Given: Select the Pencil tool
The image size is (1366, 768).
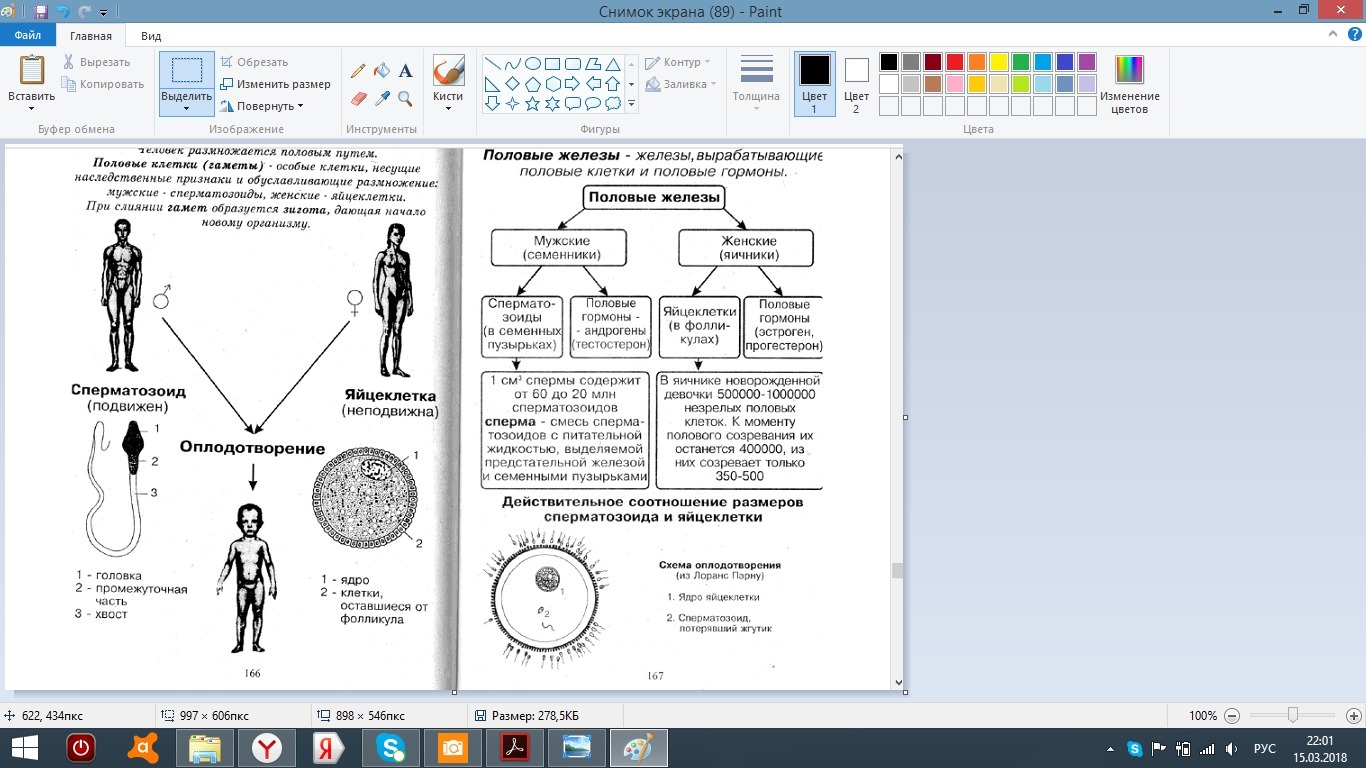Looking at the screenshot, I should tap(358, 71).
